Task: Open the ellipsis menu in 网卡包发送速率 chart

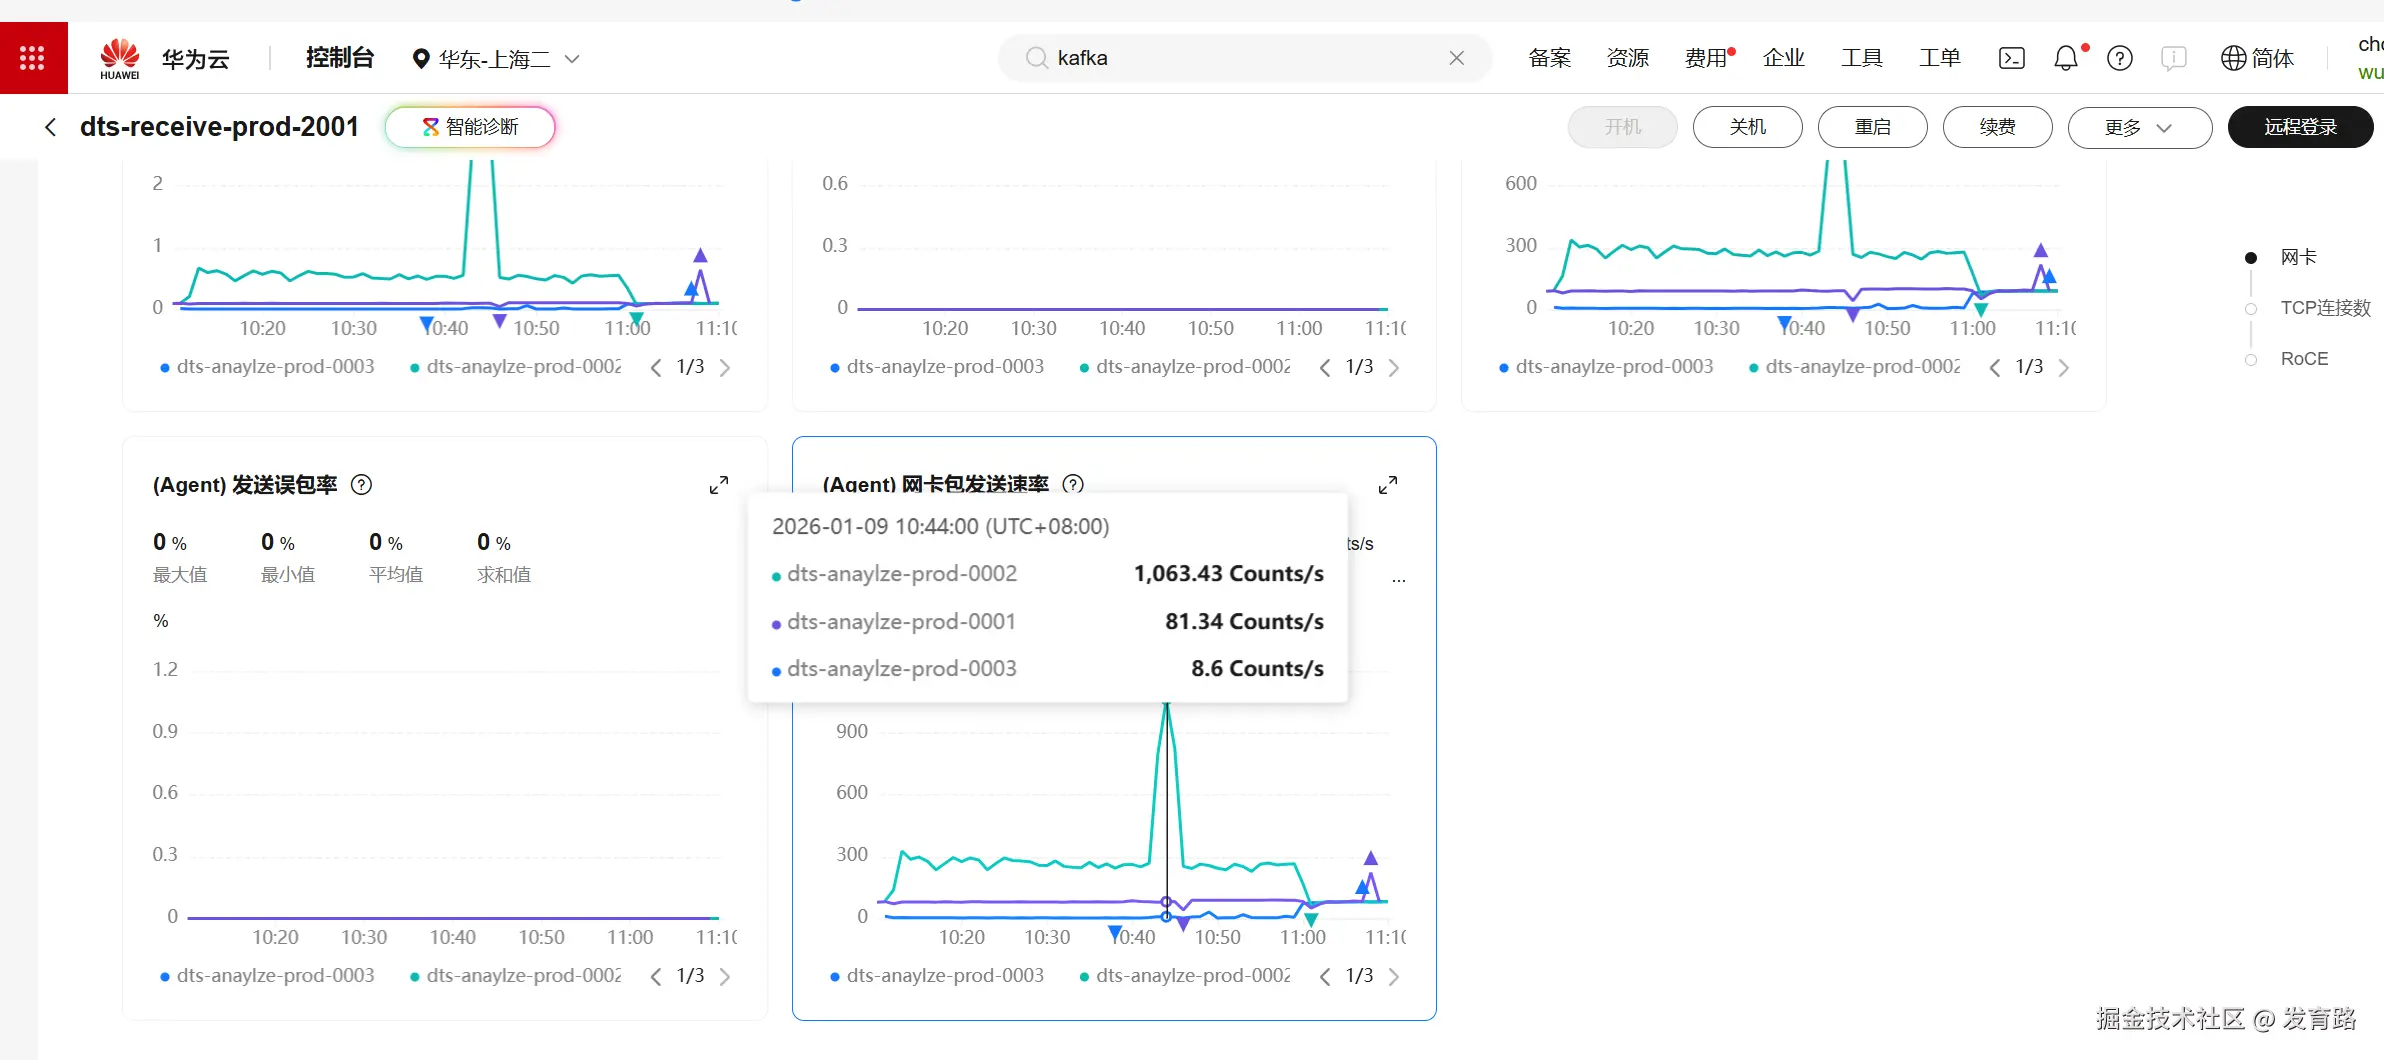Action: tap(1398, 580)
